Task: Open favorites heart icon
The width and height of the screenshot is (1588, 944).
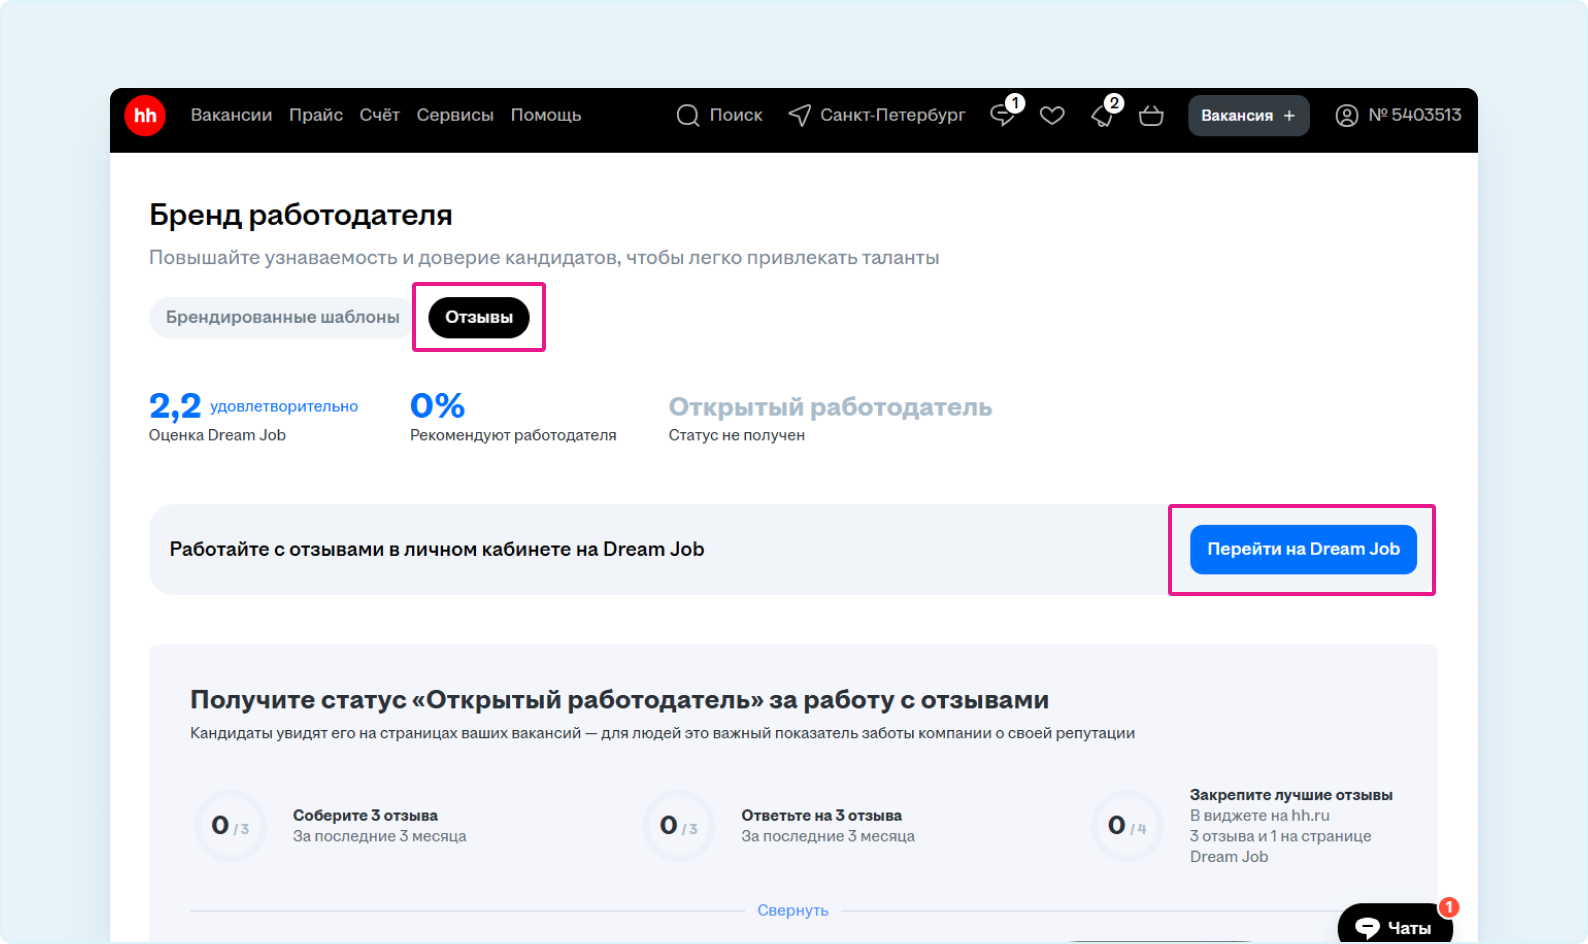Action: pos(1052,116)
